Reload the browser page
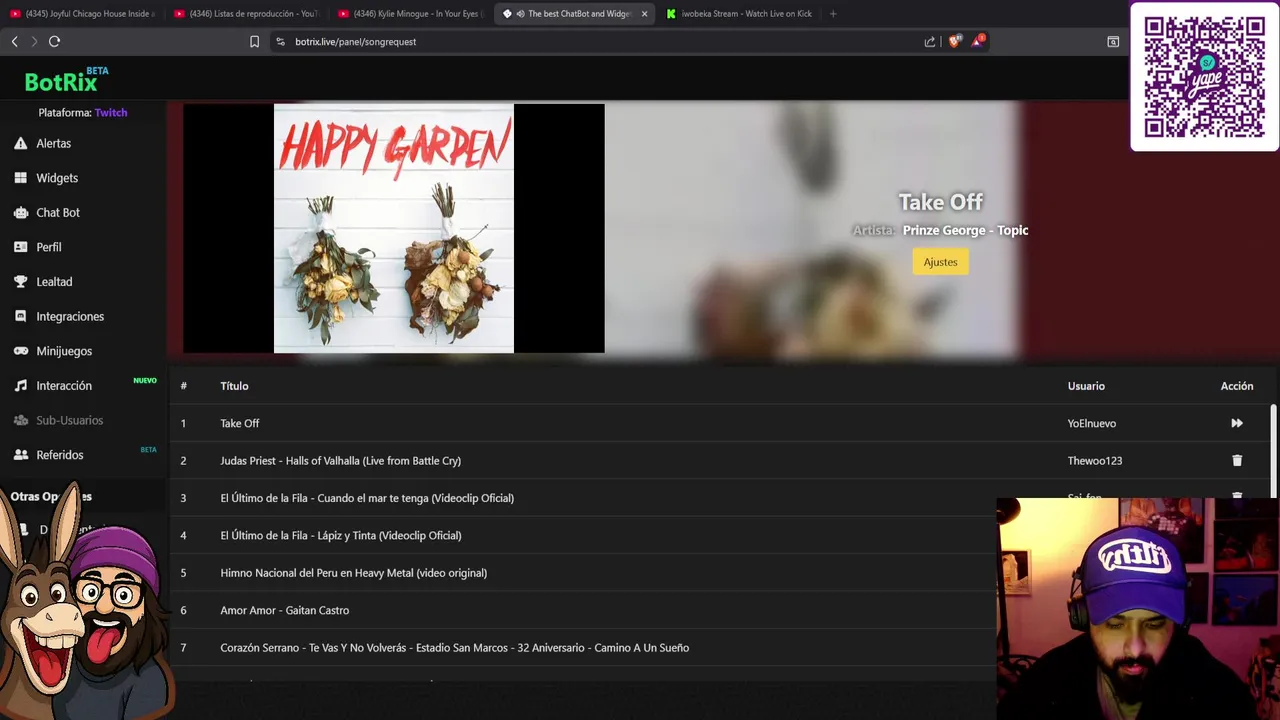 click(x=54, y=42)
